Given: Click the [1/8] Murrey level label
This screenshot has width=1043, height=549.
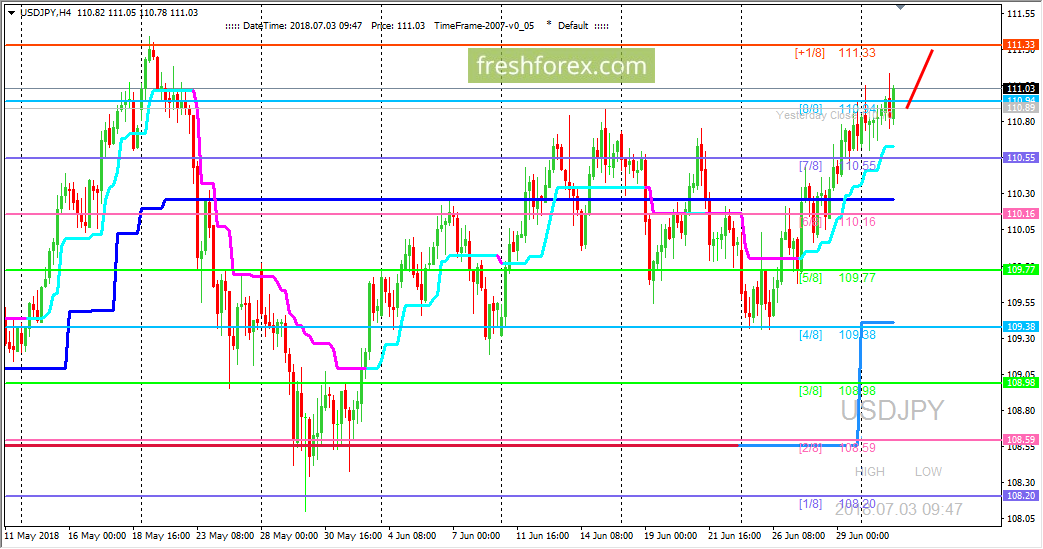Looking at the screenshot, I should tap(810, 503).
